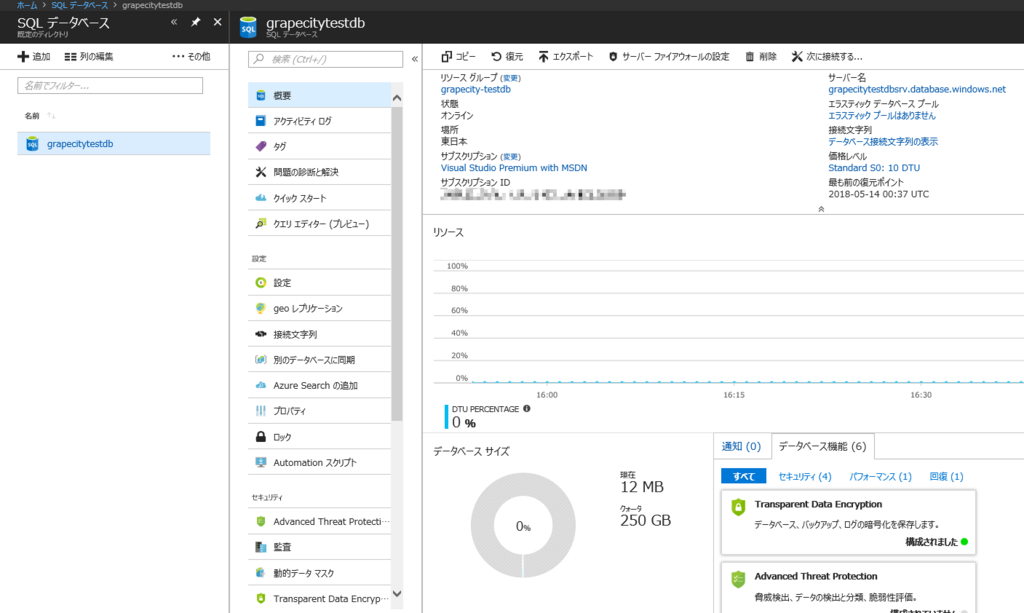The height and width of the screenshot is (613, 1024).
Task: Collapse the essentials section with the up chevron
Action: [x=821, y=209]
